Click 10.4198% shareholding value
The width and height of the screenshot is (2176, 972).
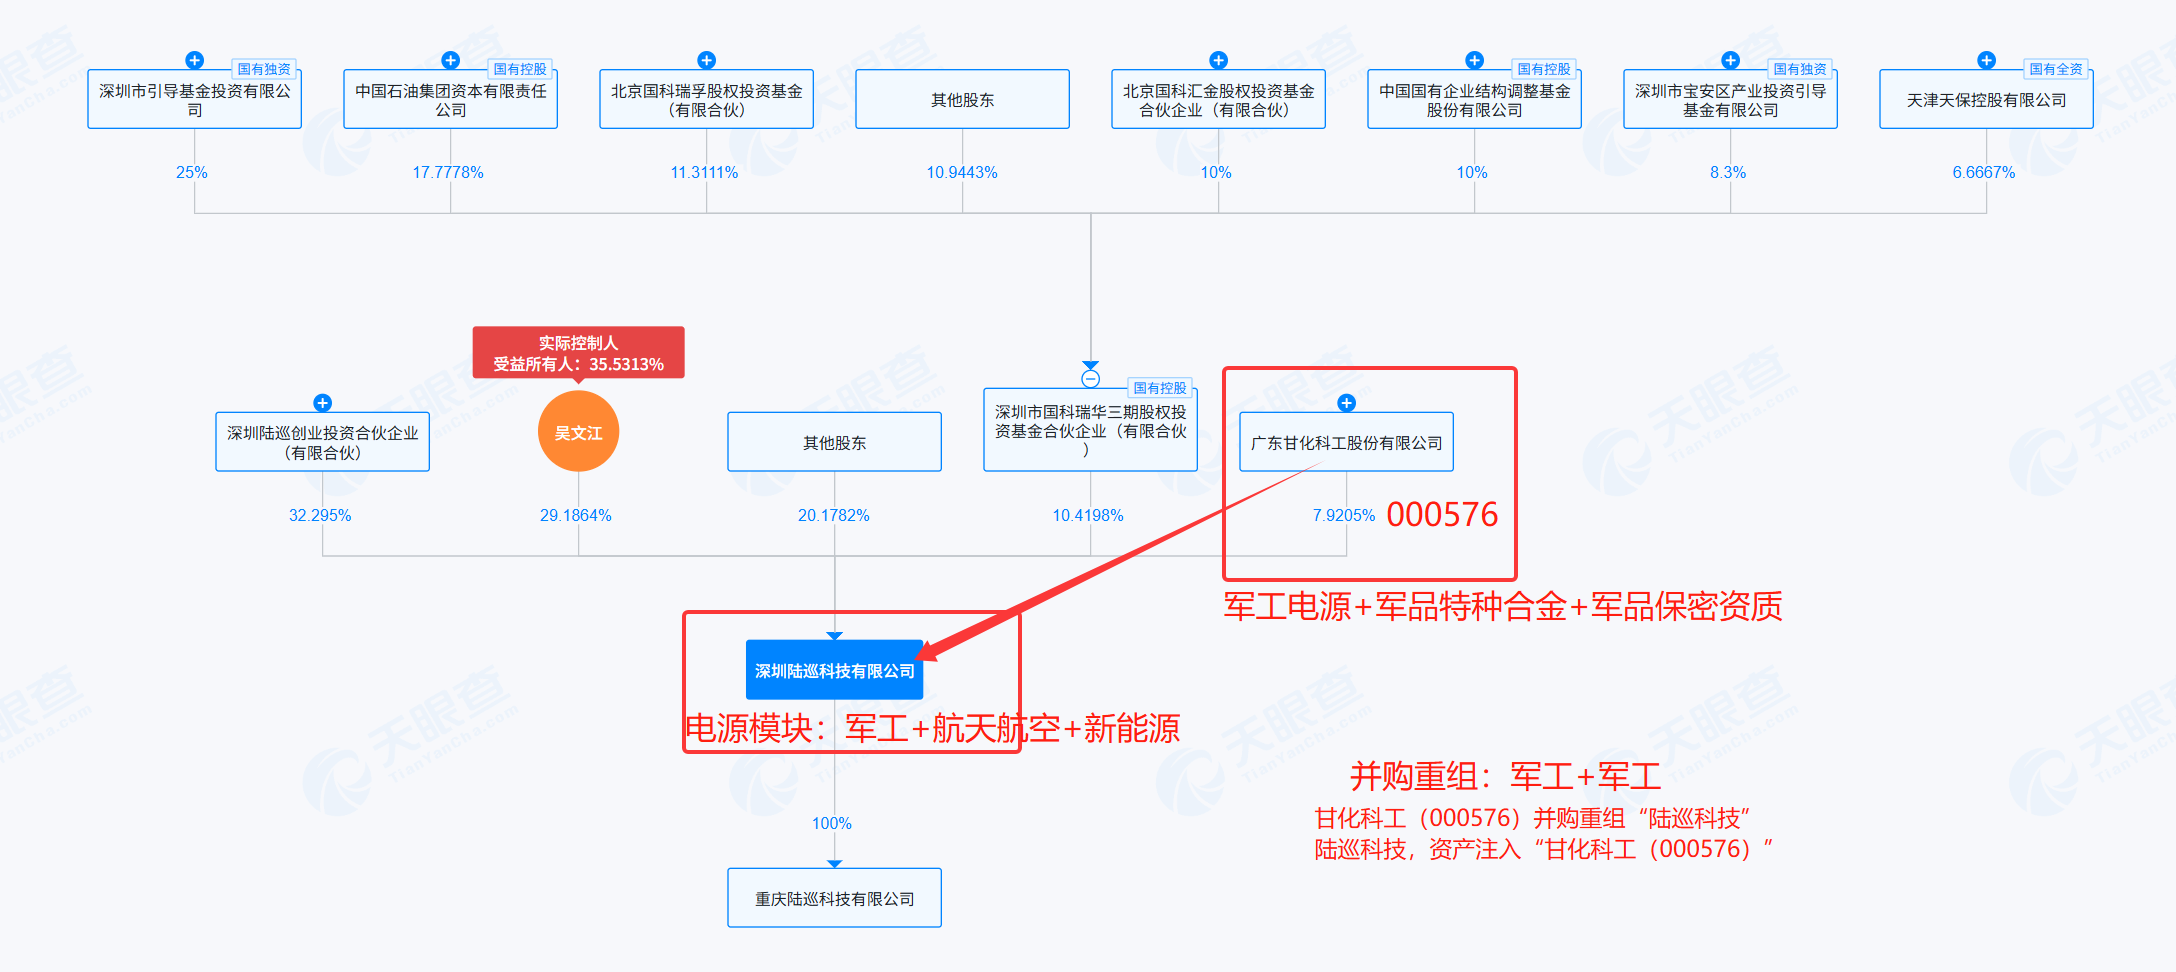point(1088,515)
